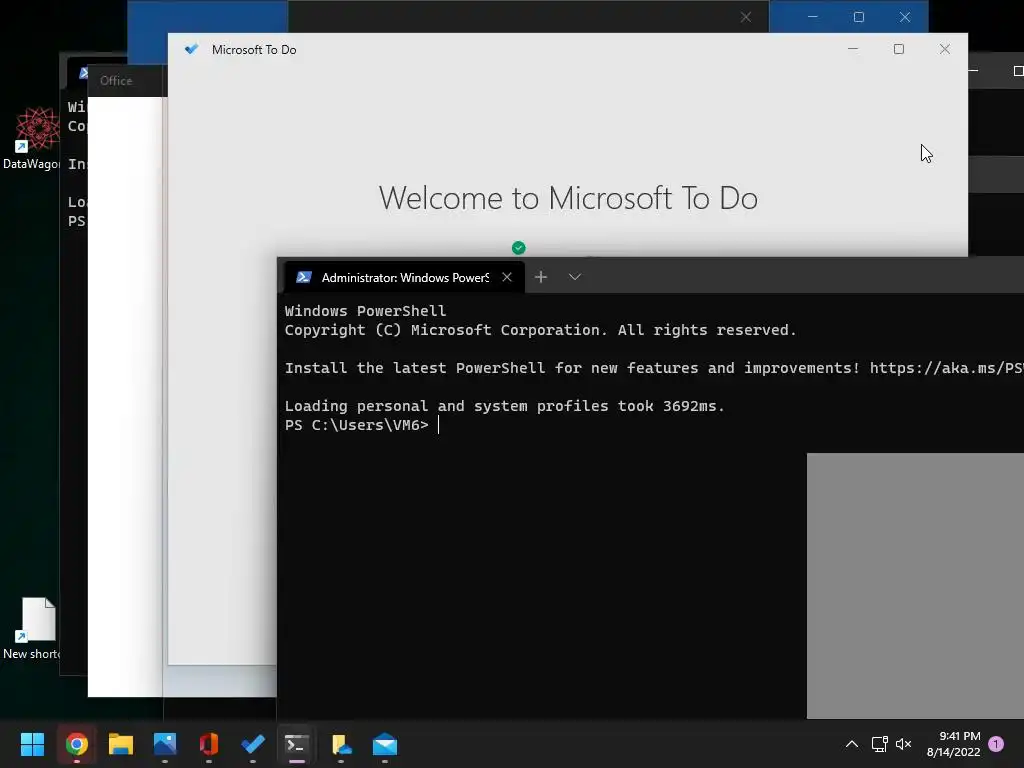Click the Microsoft To Do title bar logo

pyautogui.click(x=191, y=49)
